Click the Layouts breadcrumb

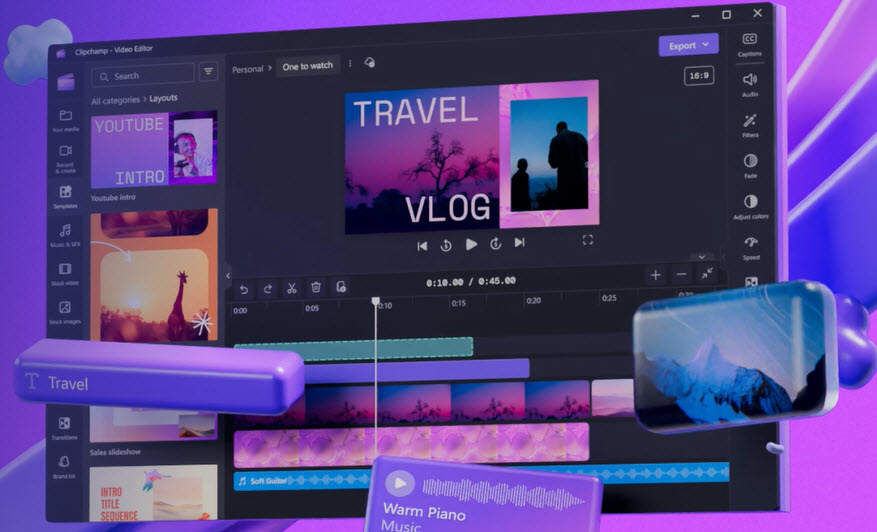(163, 98)
